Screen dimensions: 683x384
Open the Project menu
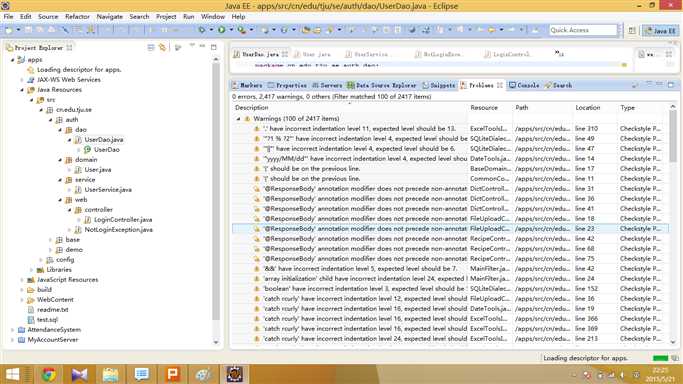(x=166, y=17)
